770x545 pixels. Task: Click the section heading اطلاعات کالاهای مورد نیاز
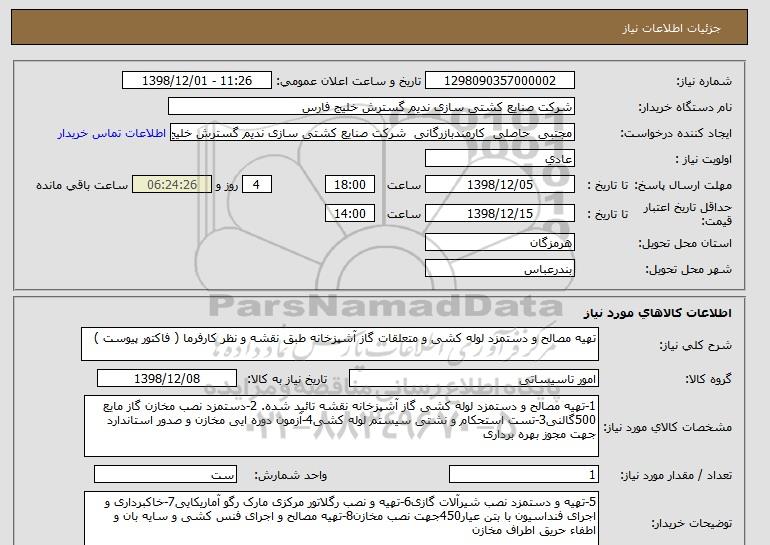[x=658, y=313]
